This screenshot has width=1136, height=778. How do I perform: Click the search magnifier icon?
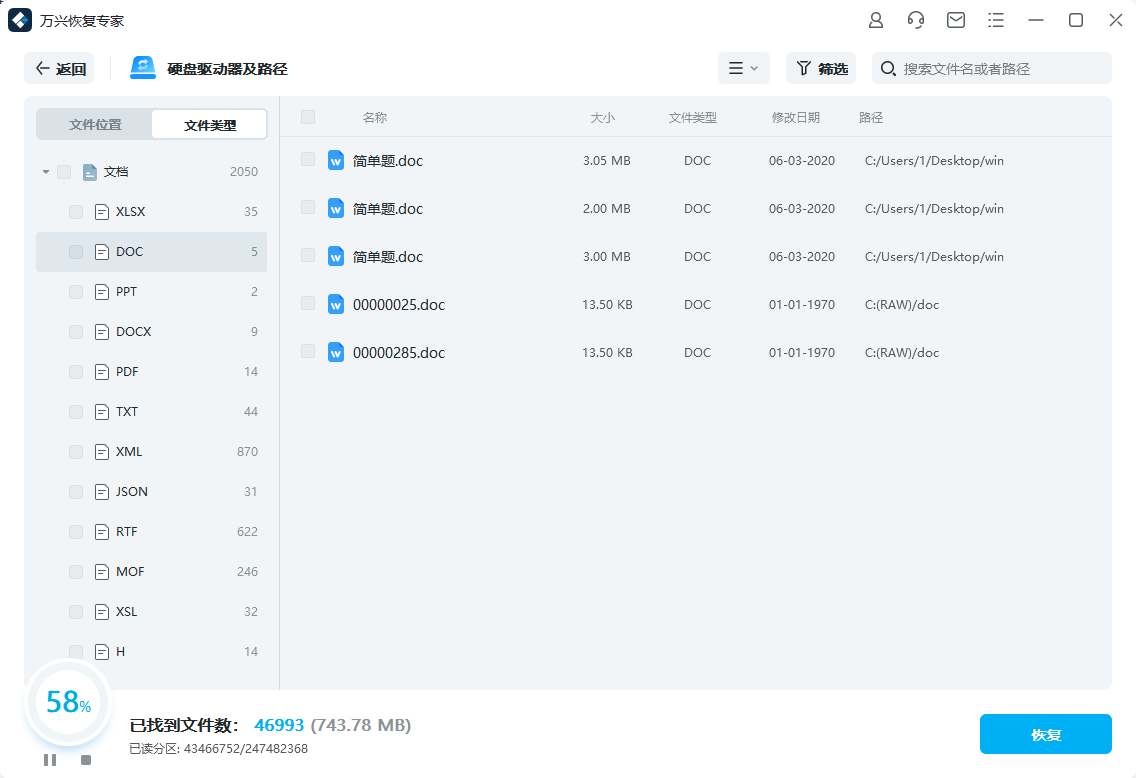pyautogui.click(x=888, y=69)
